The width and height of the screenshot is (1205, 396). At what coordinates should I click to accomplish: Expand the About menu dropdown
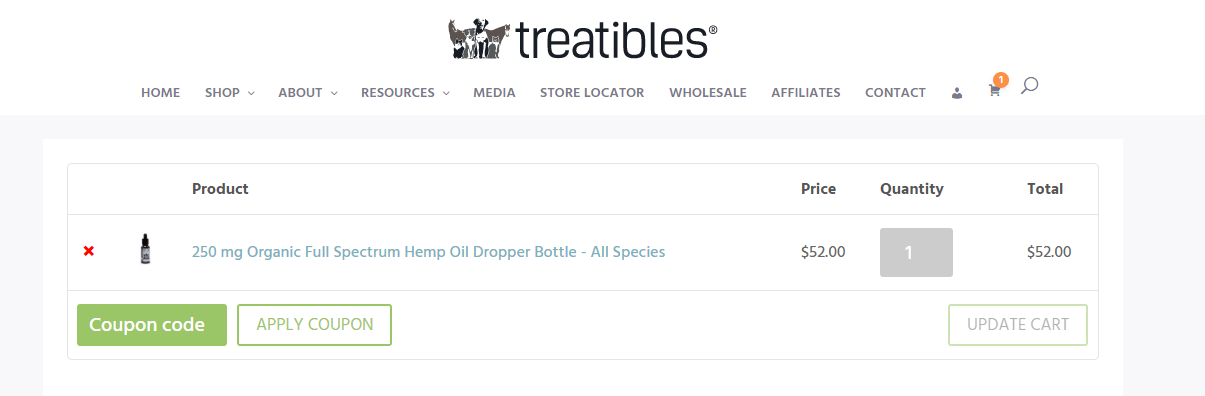[307, 93]
